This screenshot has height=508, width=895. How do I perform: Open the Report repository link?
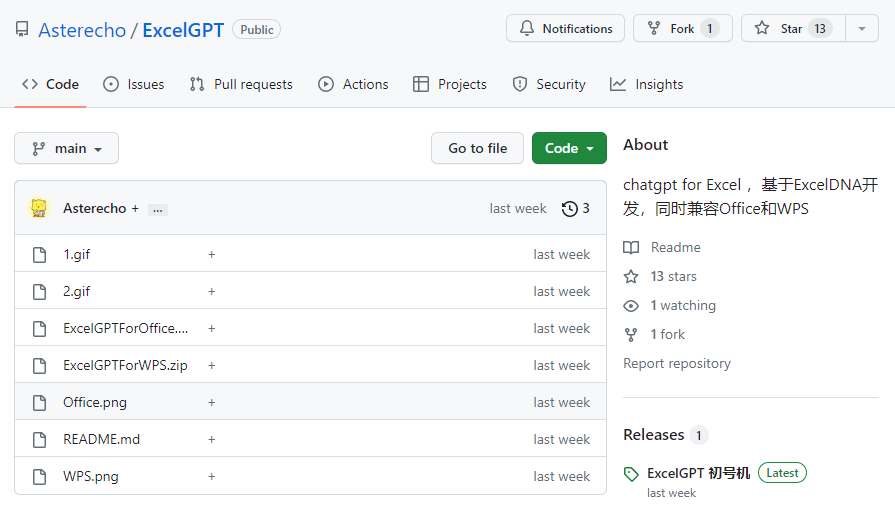point(677,364)
